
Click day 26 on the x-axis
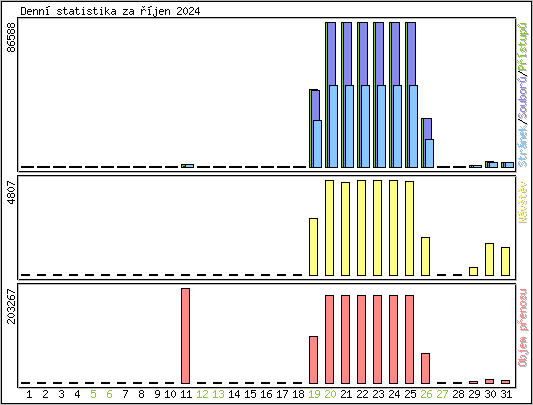pyautogui.click(x=426, y=394)
